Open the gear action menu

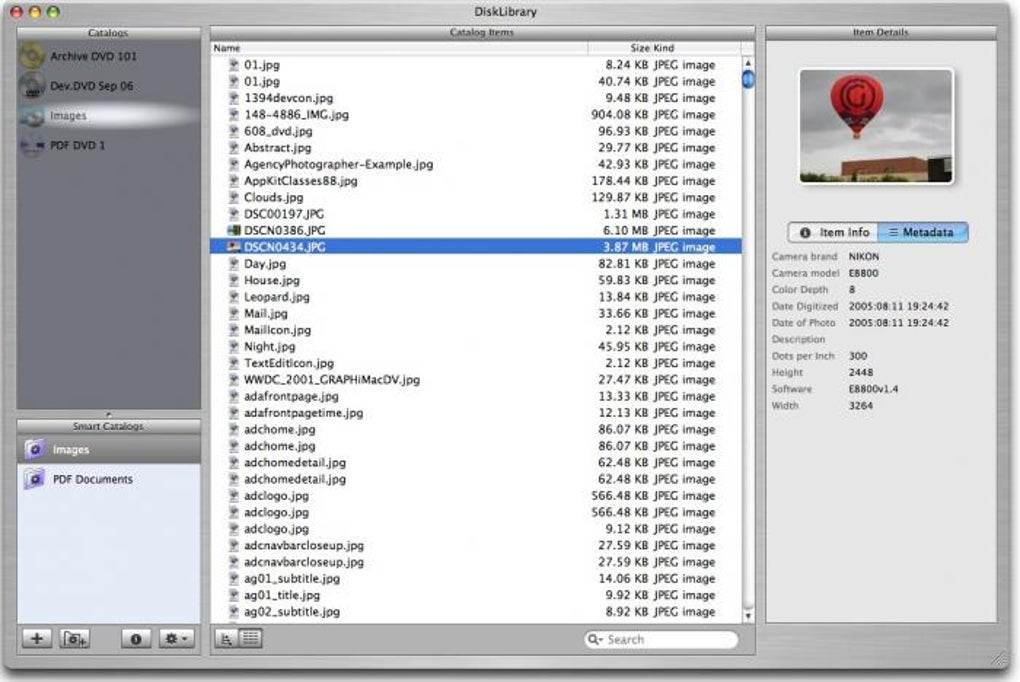point(176,639)
